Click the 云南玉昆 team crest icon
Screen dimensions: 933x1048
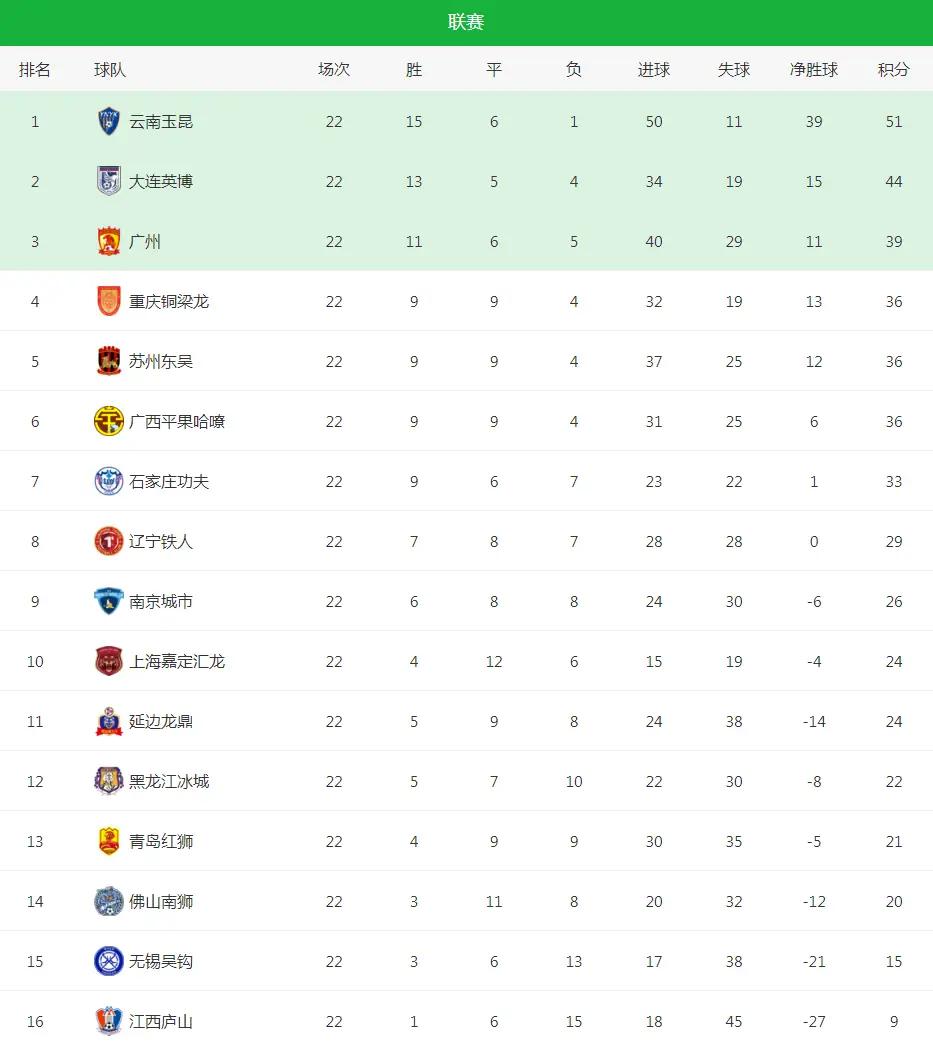tap(109, 121)
